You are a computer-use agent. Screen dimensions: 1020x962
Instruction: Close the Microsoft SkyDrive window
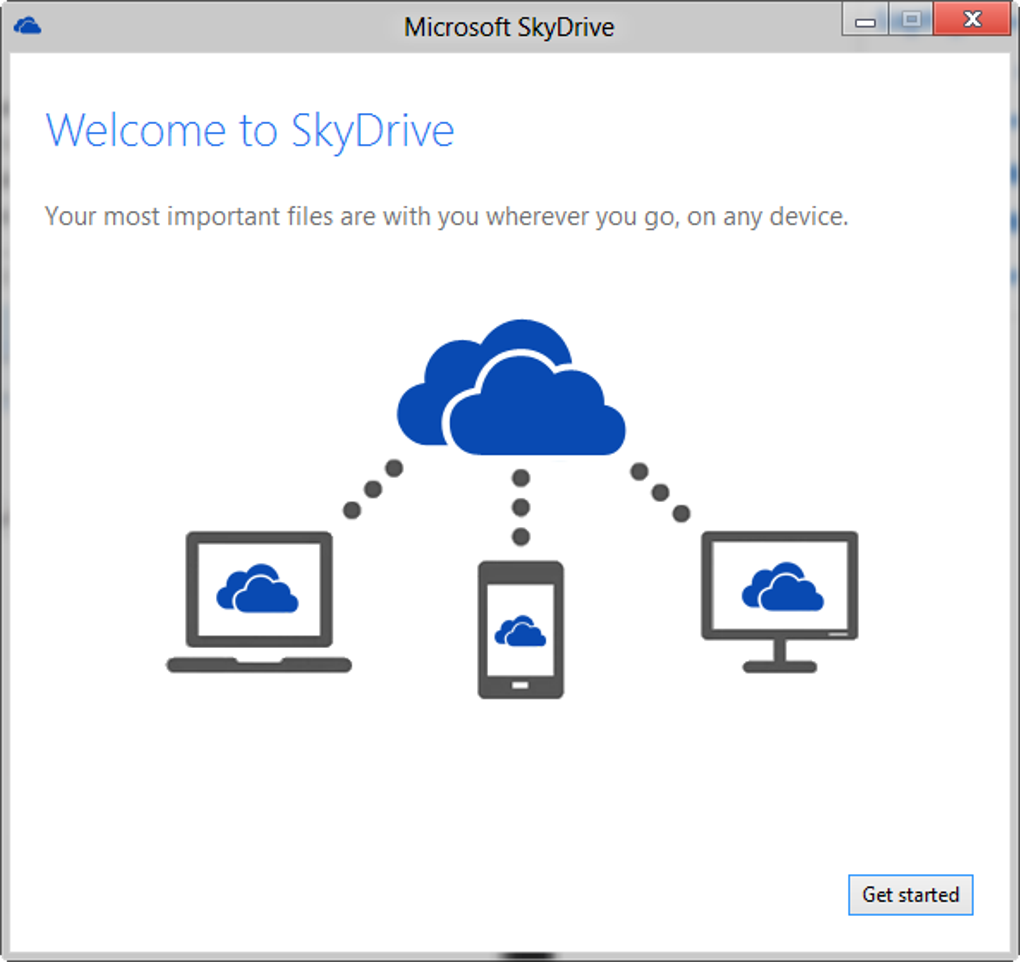pos(972,18)
